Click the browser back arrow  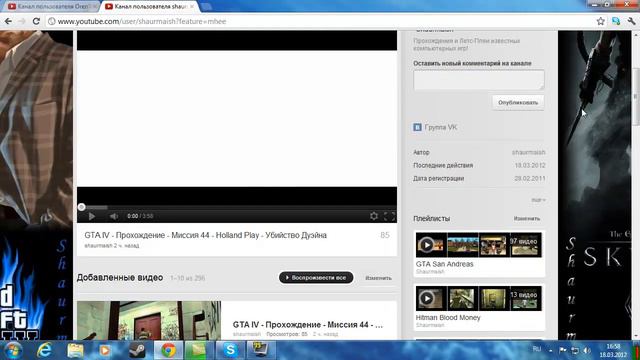pyautogui.click(x=8, y=21)
